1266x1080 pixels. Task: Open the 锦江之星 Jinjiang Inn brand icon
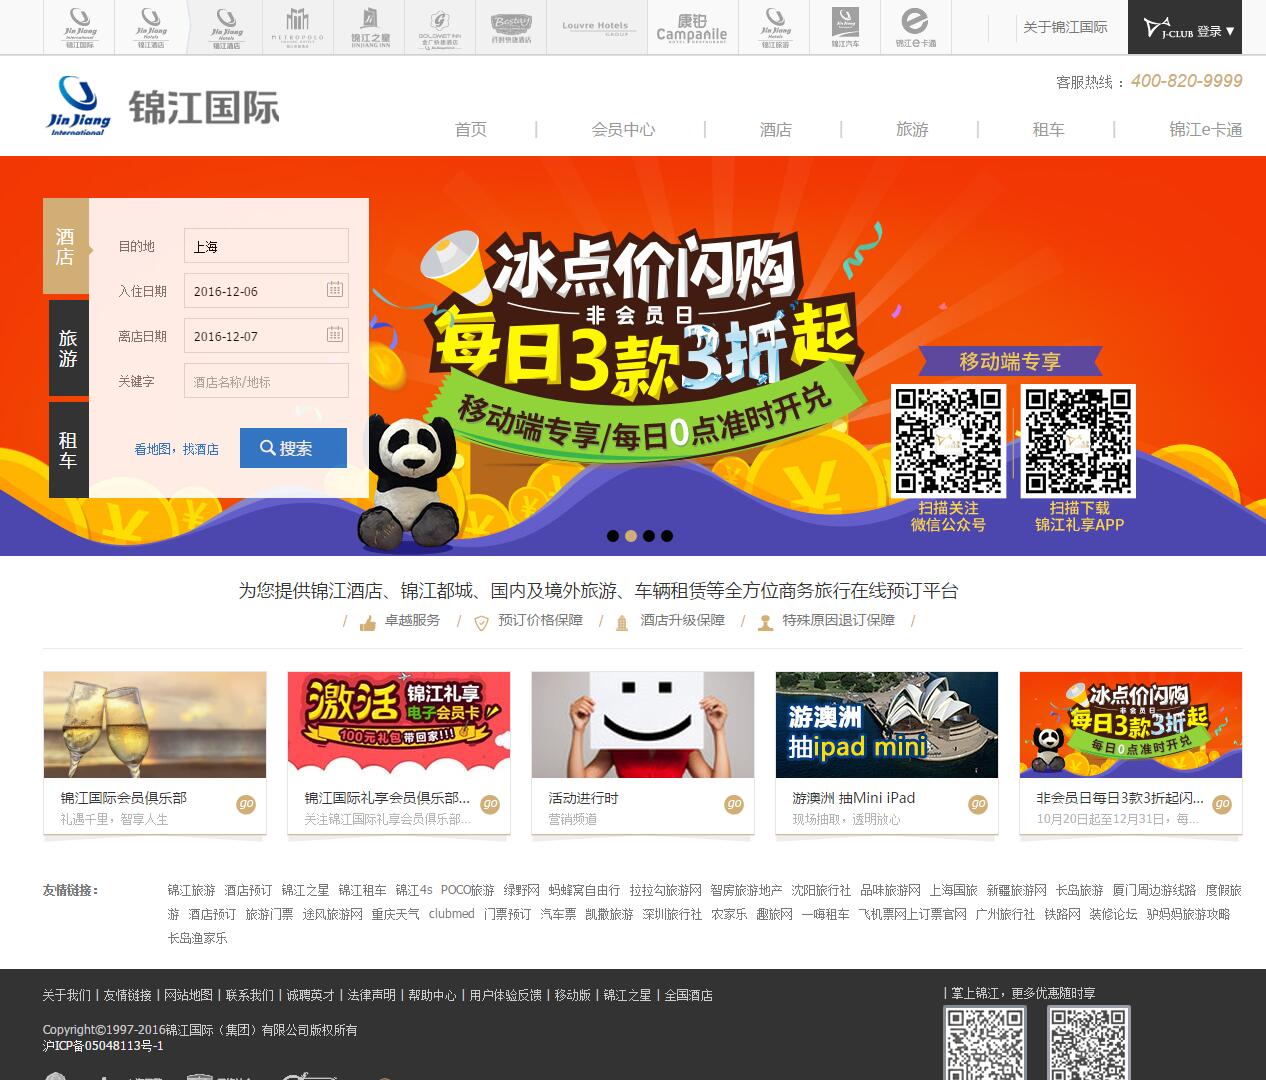[x=370, y=27]
